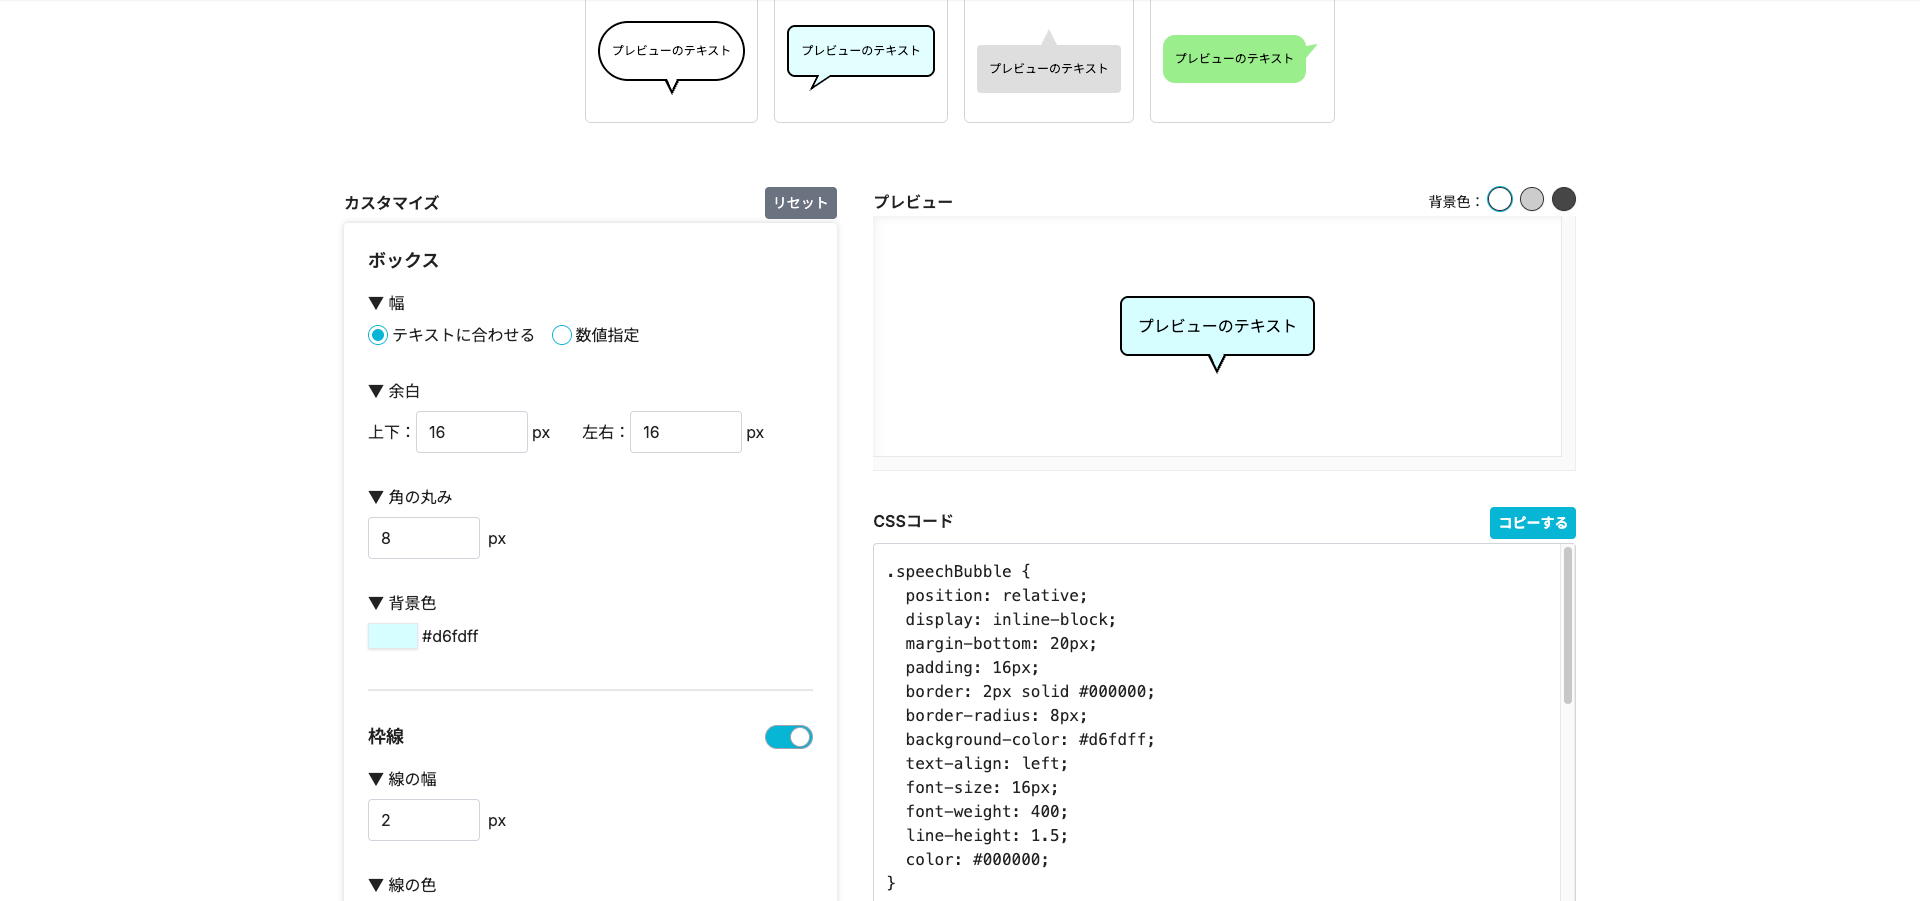1920x901 pixels.
Task: Click the 角の丸み radius input field
Action: pos(423,539)
